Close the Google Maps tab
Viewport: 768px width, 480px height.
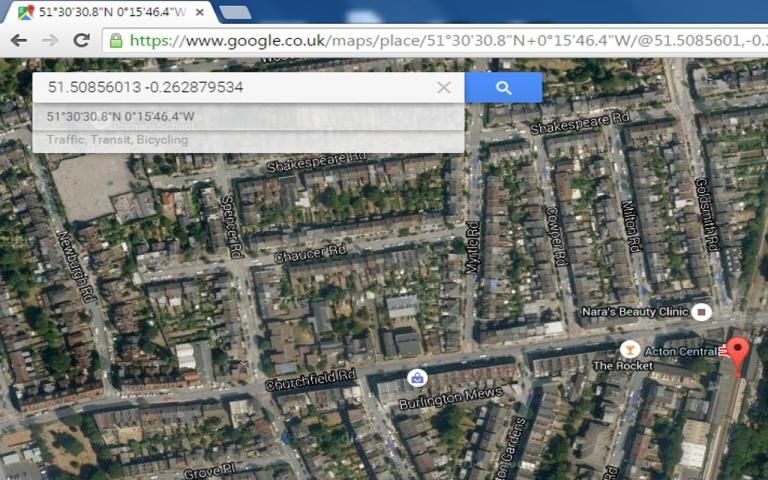point(200,13)
